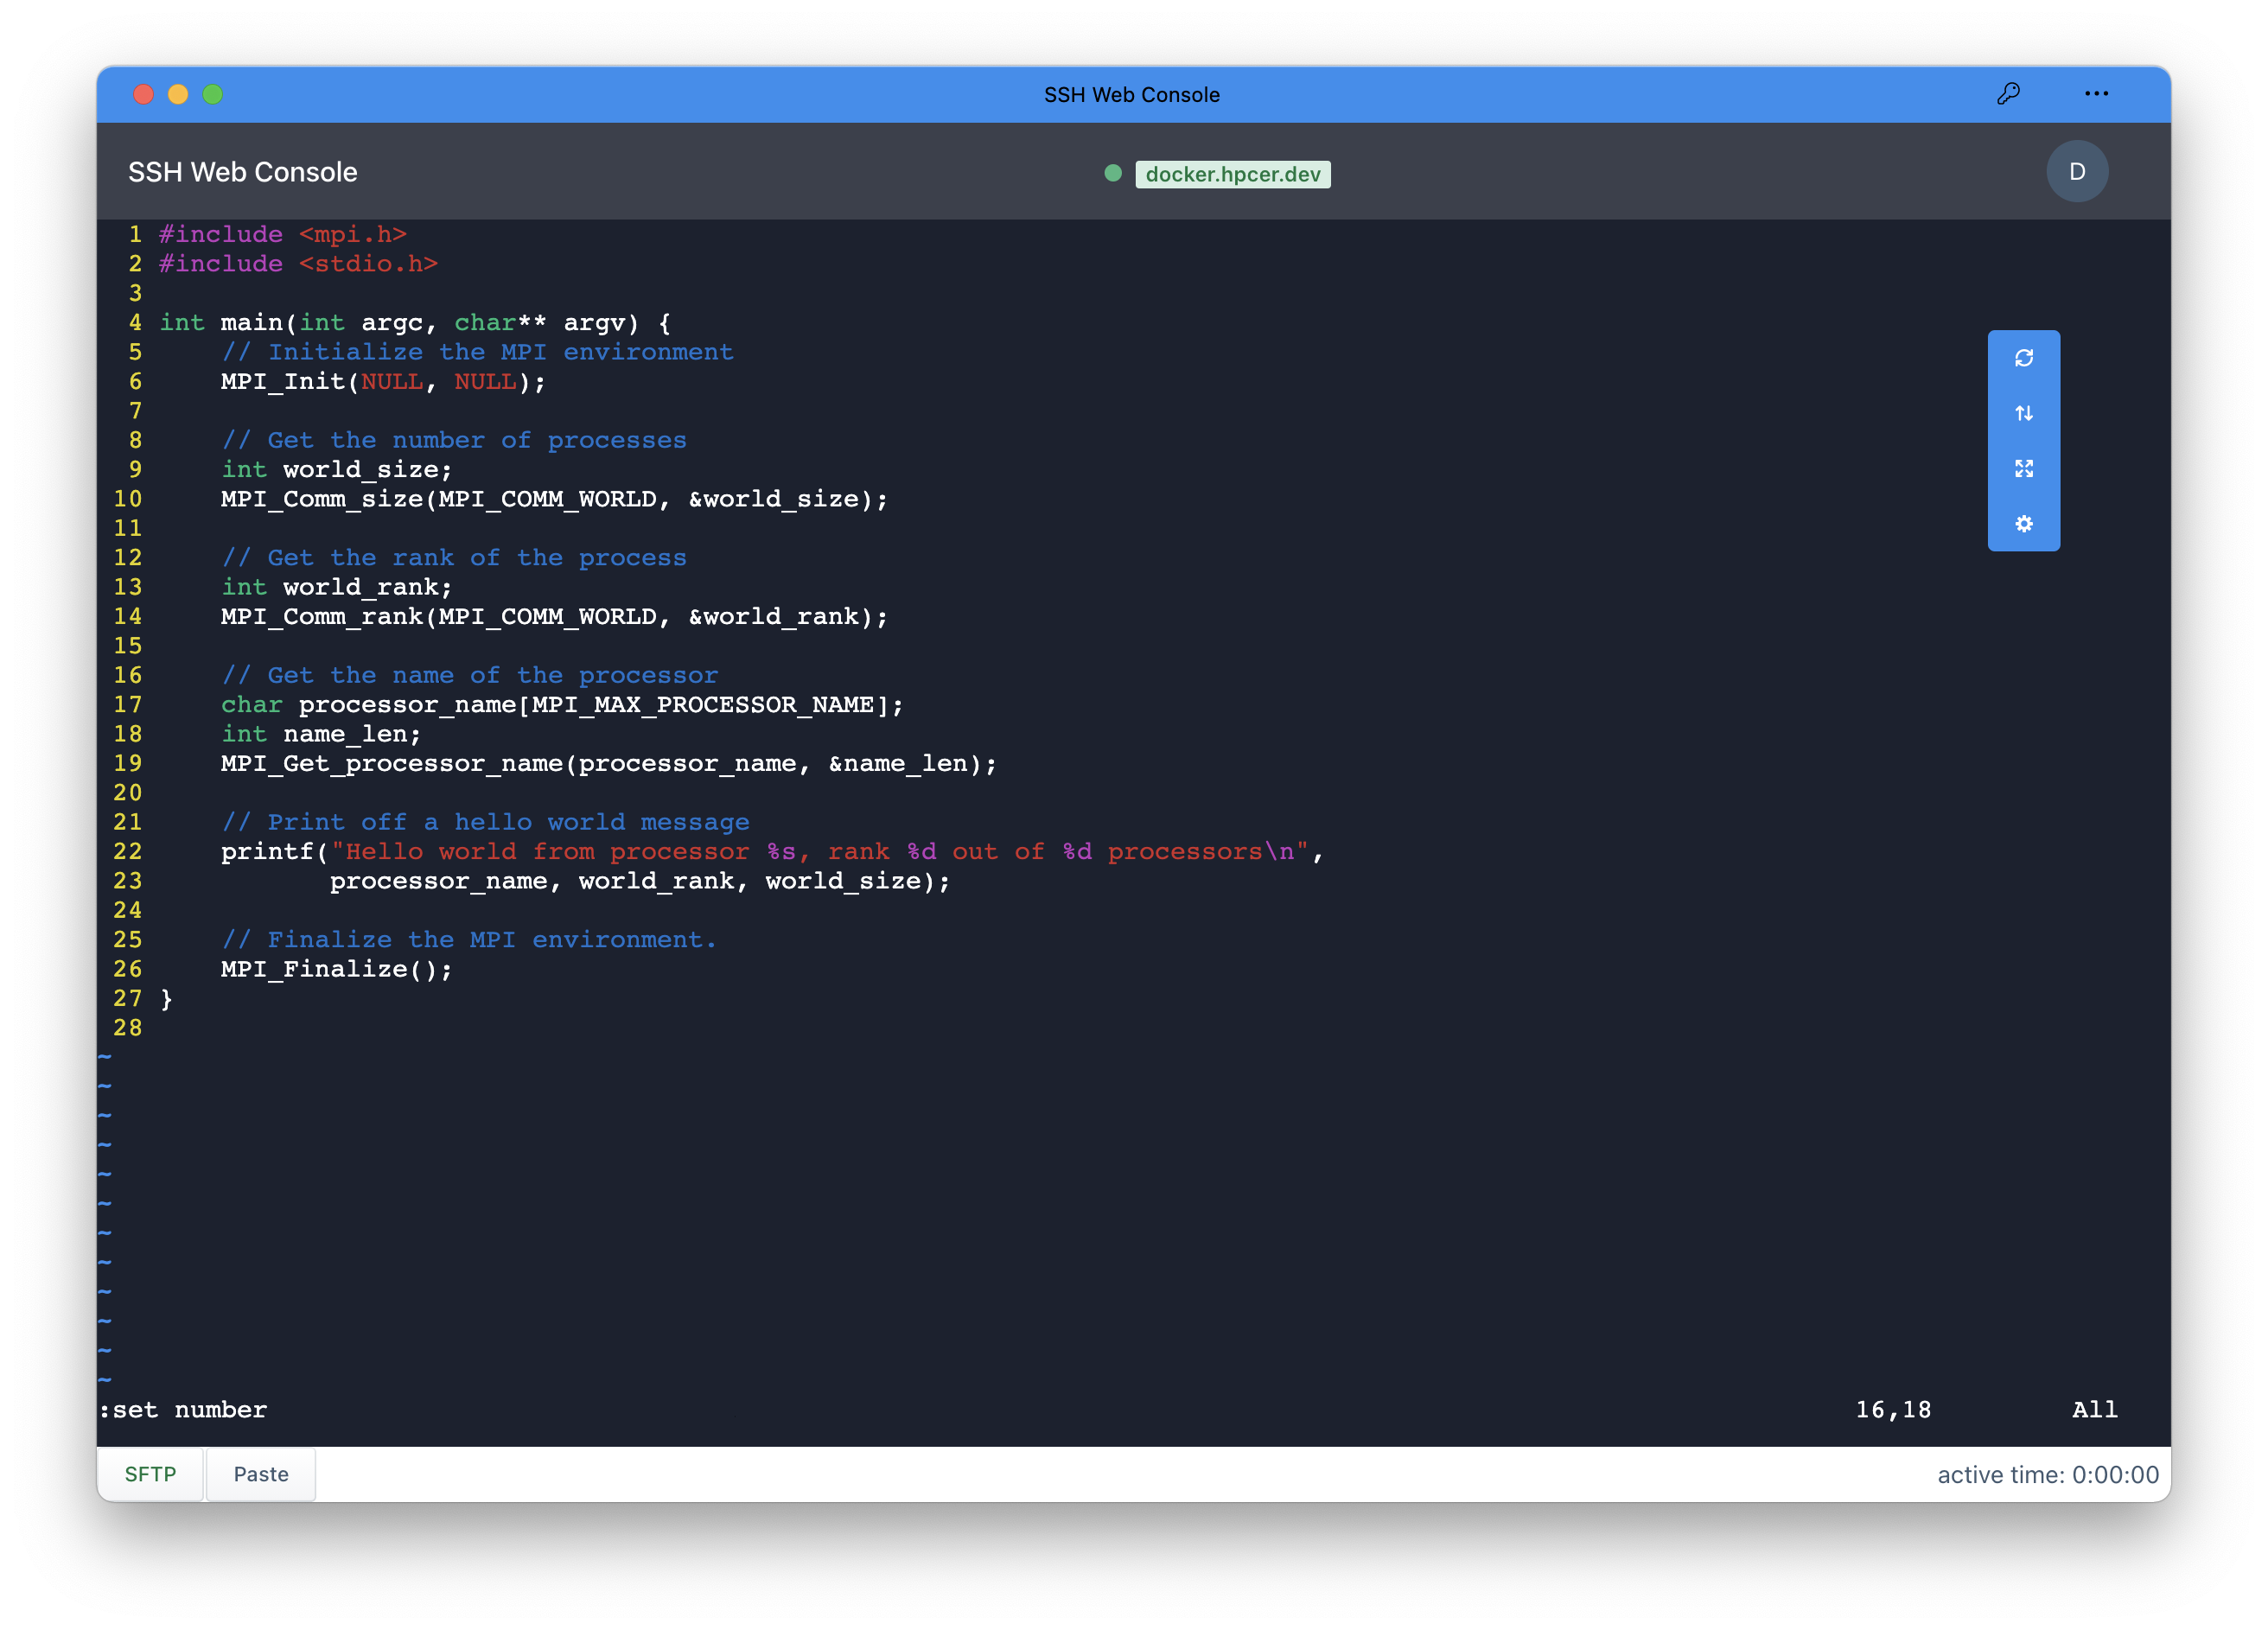This screenshot has width=2268, height=1630.
Task: Click the key icon in title bar
Action: point(2008,94)
